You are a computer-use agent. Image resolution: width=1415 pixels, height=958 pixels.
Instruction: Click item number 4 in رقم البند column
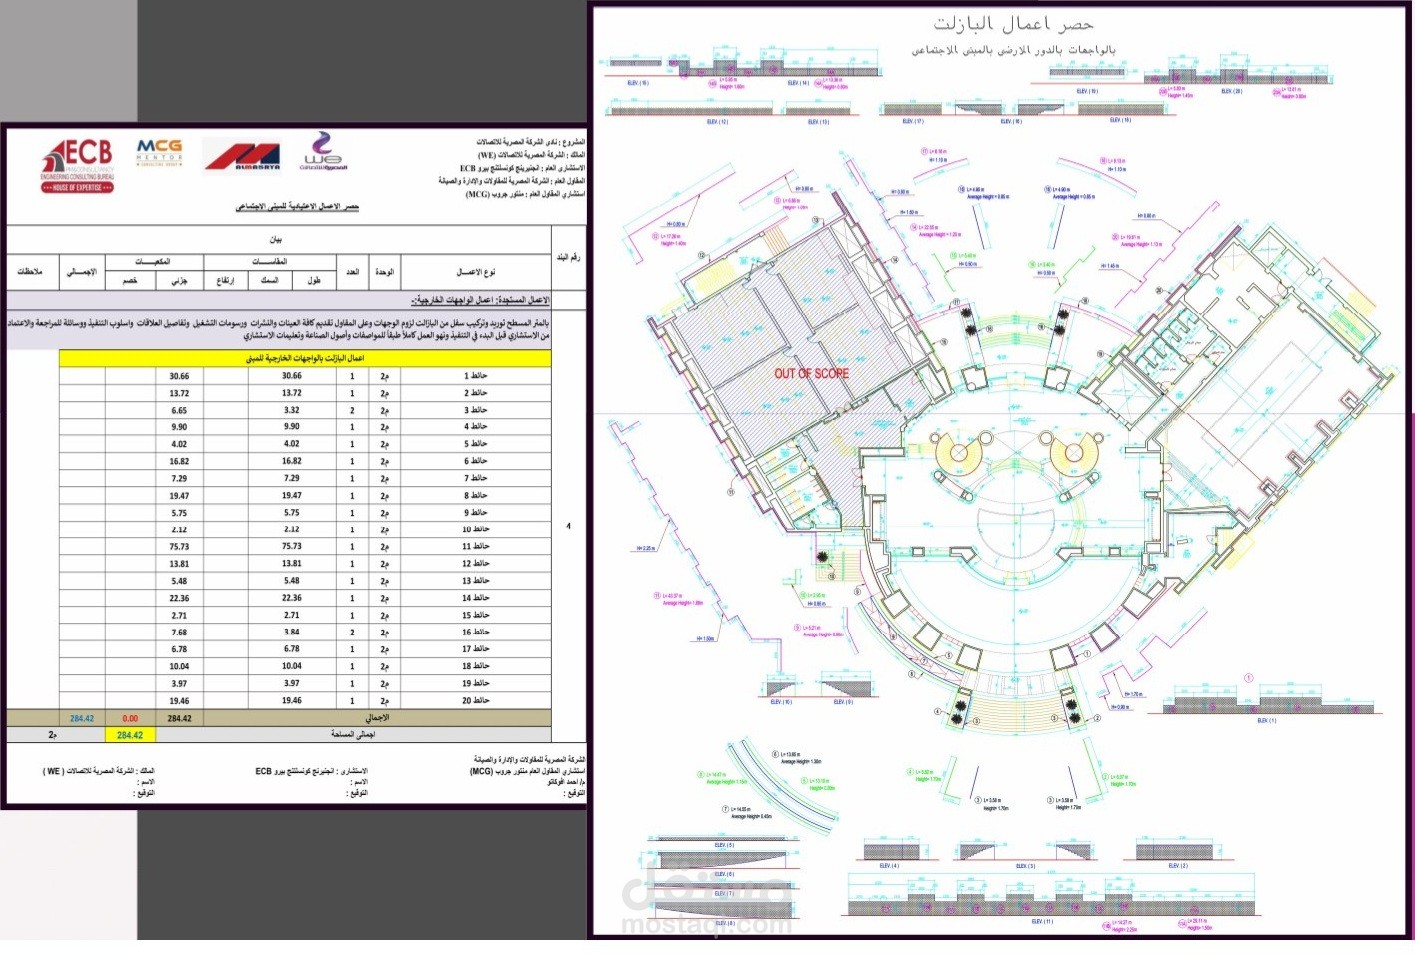(x=569, y=526)
